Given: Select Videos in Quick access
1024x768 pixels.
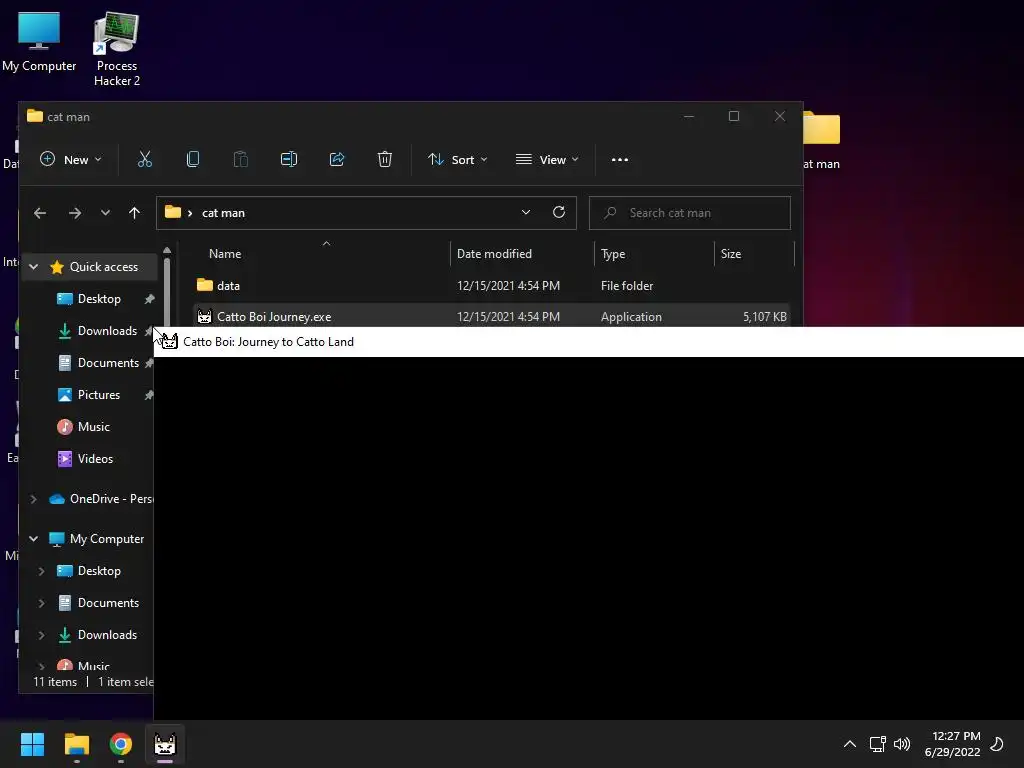Looking at the screenshot, I should click(x=95, y=458).
